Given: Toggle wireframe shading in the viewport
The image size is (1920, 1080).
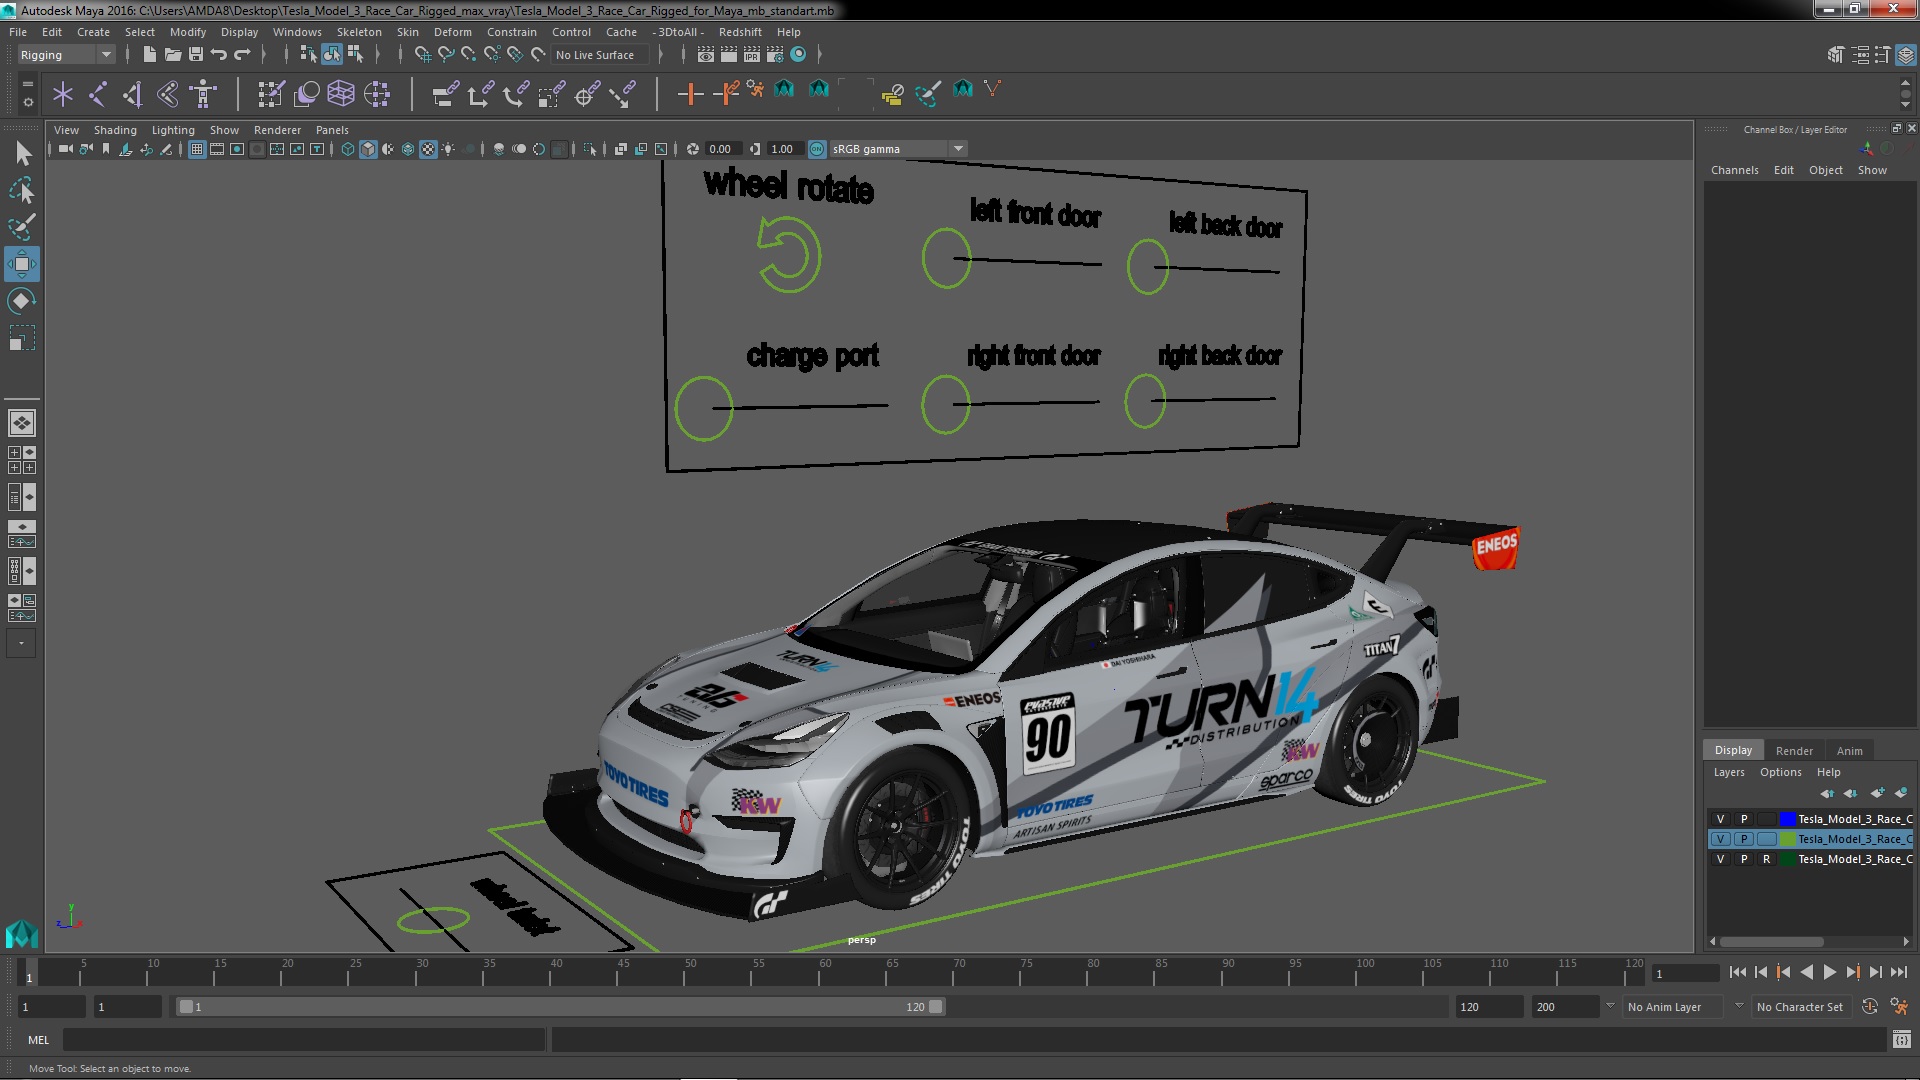Looking at the screenshot, I should click(348, 149).
